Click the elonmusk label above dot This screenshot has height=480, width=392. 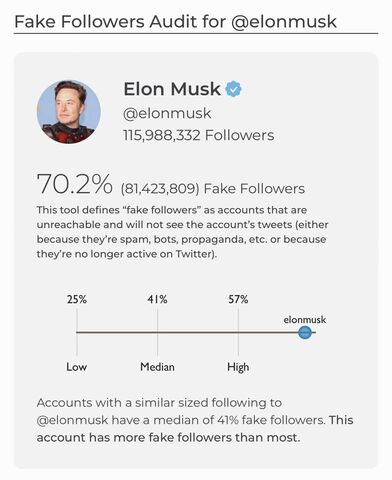click(x=305, y=320)
